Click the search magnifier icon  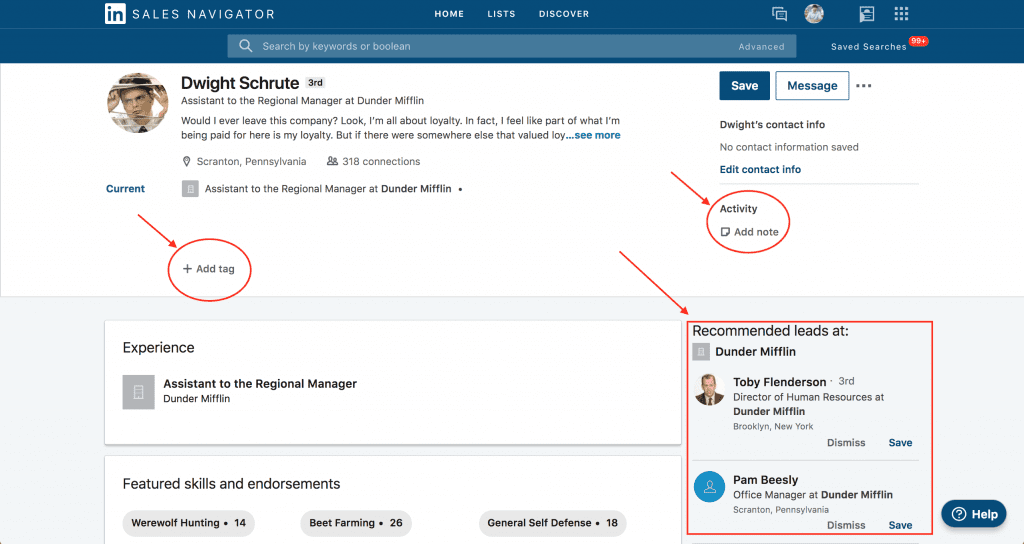tap(246, 46)
